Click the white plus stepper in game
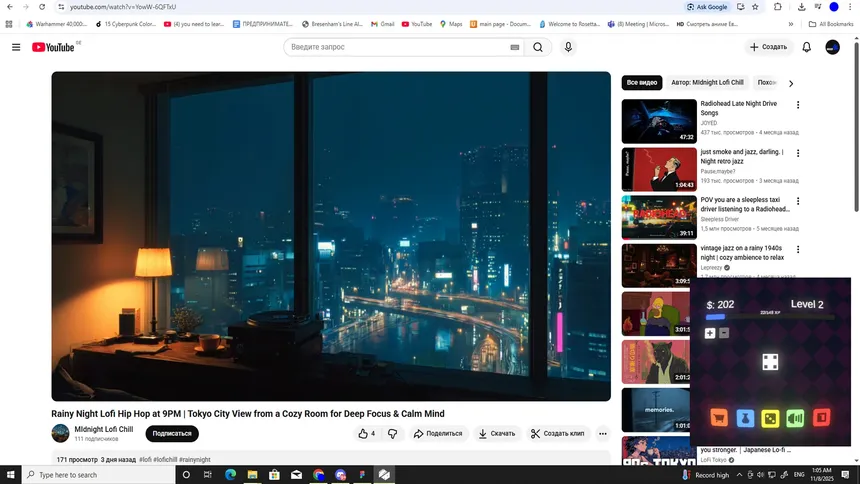Screen dimensions: 860x484 coord(710,333)
